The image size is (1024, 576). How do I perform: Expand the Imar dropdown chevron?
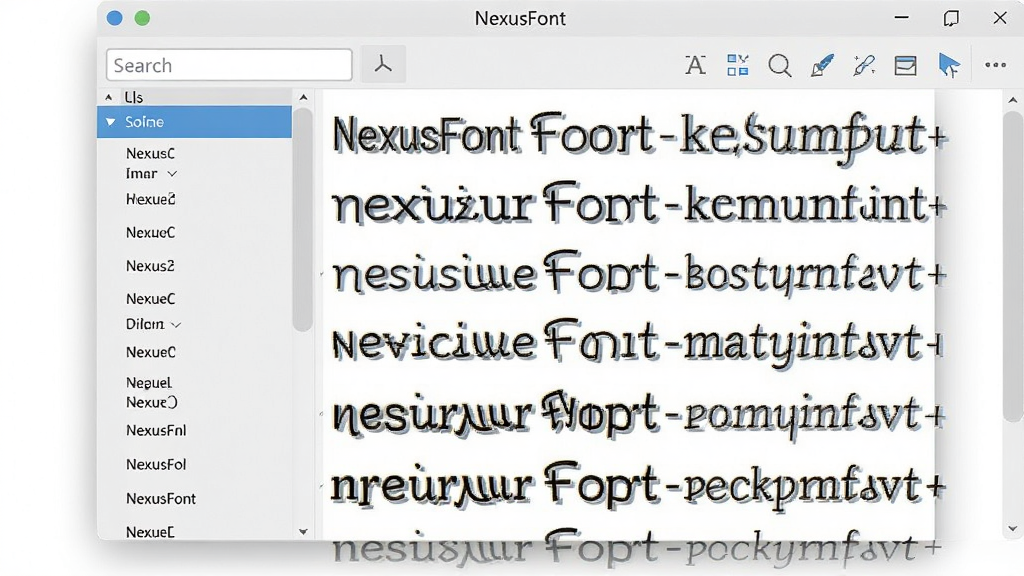pos(172,174)
